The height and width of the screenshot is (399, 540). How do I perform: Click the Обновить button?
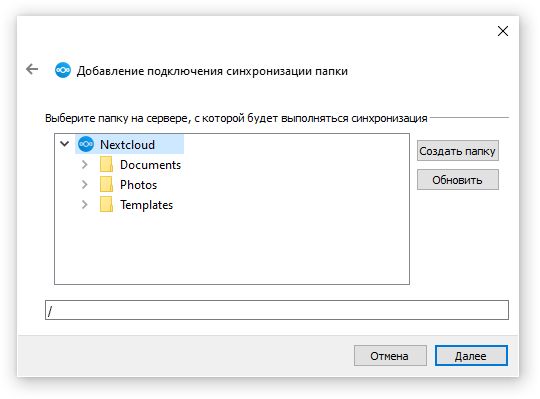[458, 180]
